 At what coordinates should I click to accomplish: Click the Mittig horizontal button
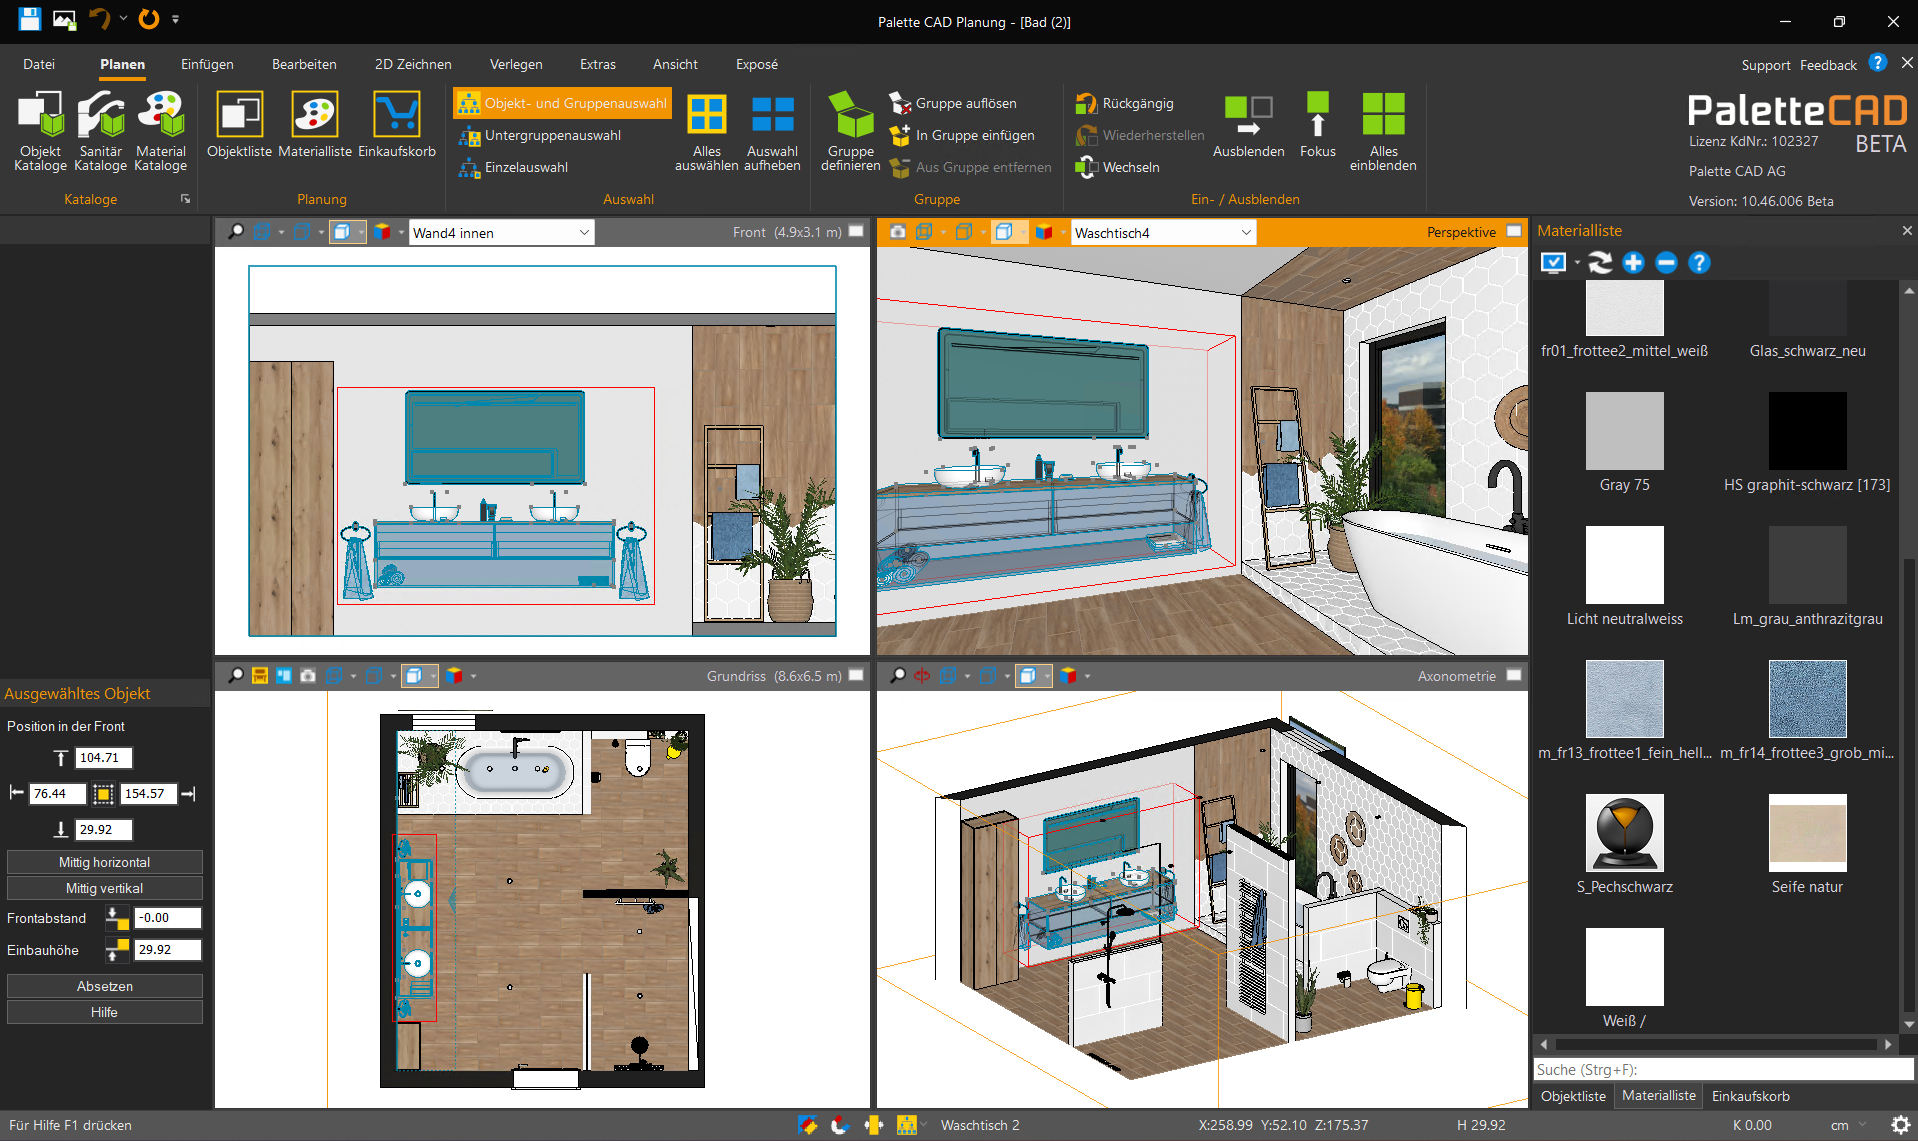pos(104,861)
